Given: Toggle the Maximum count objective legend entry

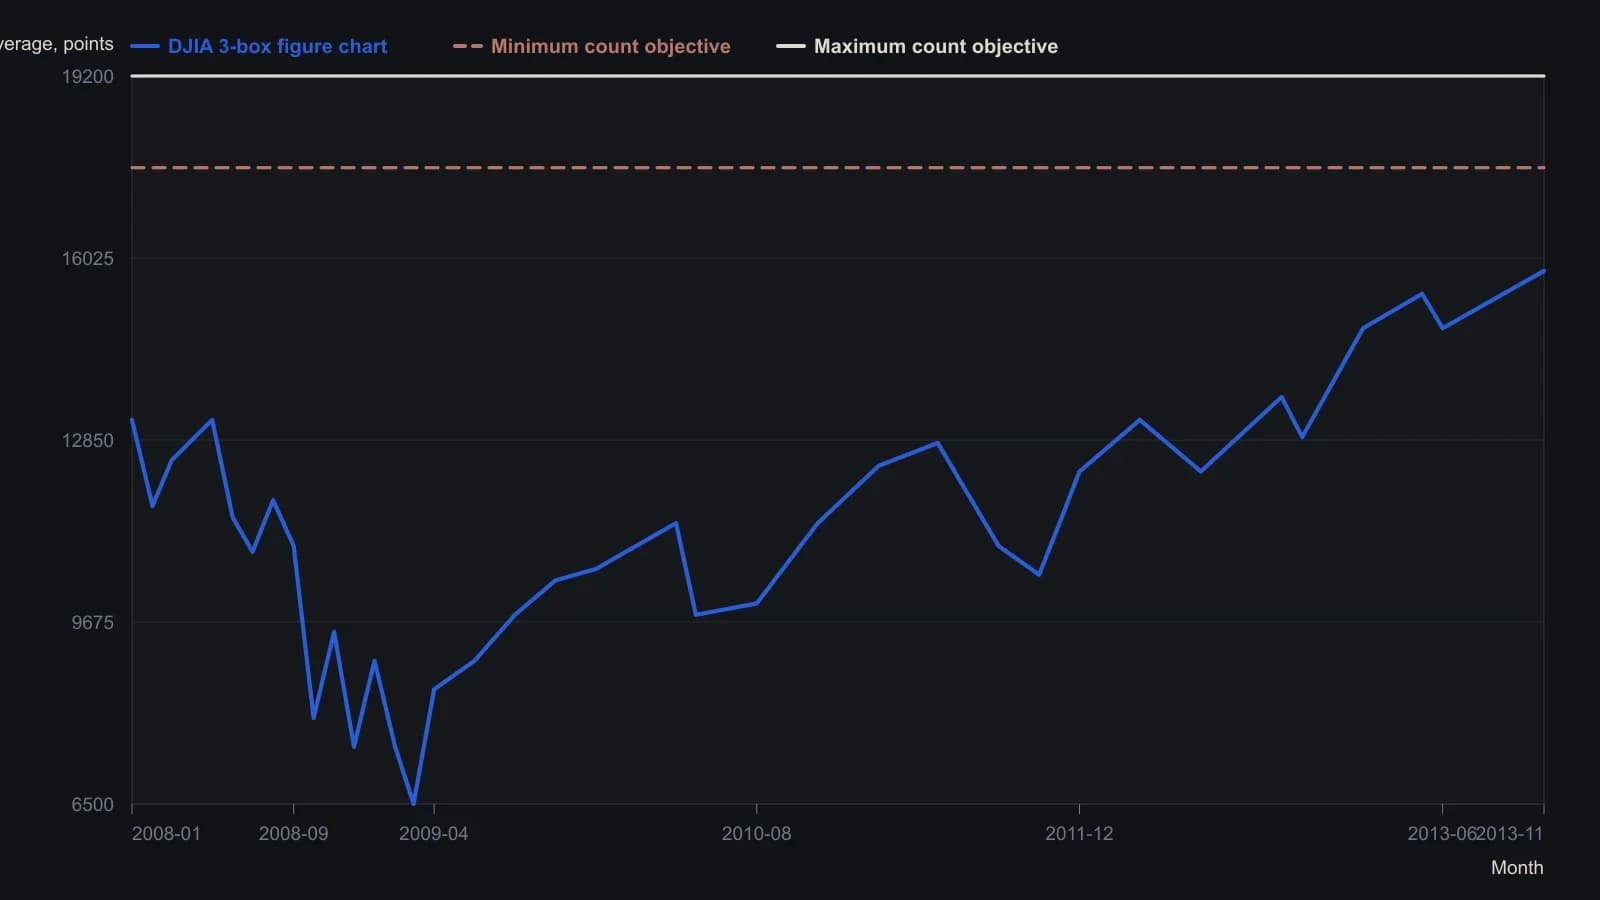Looking at the screenshot, I should (x=917, y=46).
